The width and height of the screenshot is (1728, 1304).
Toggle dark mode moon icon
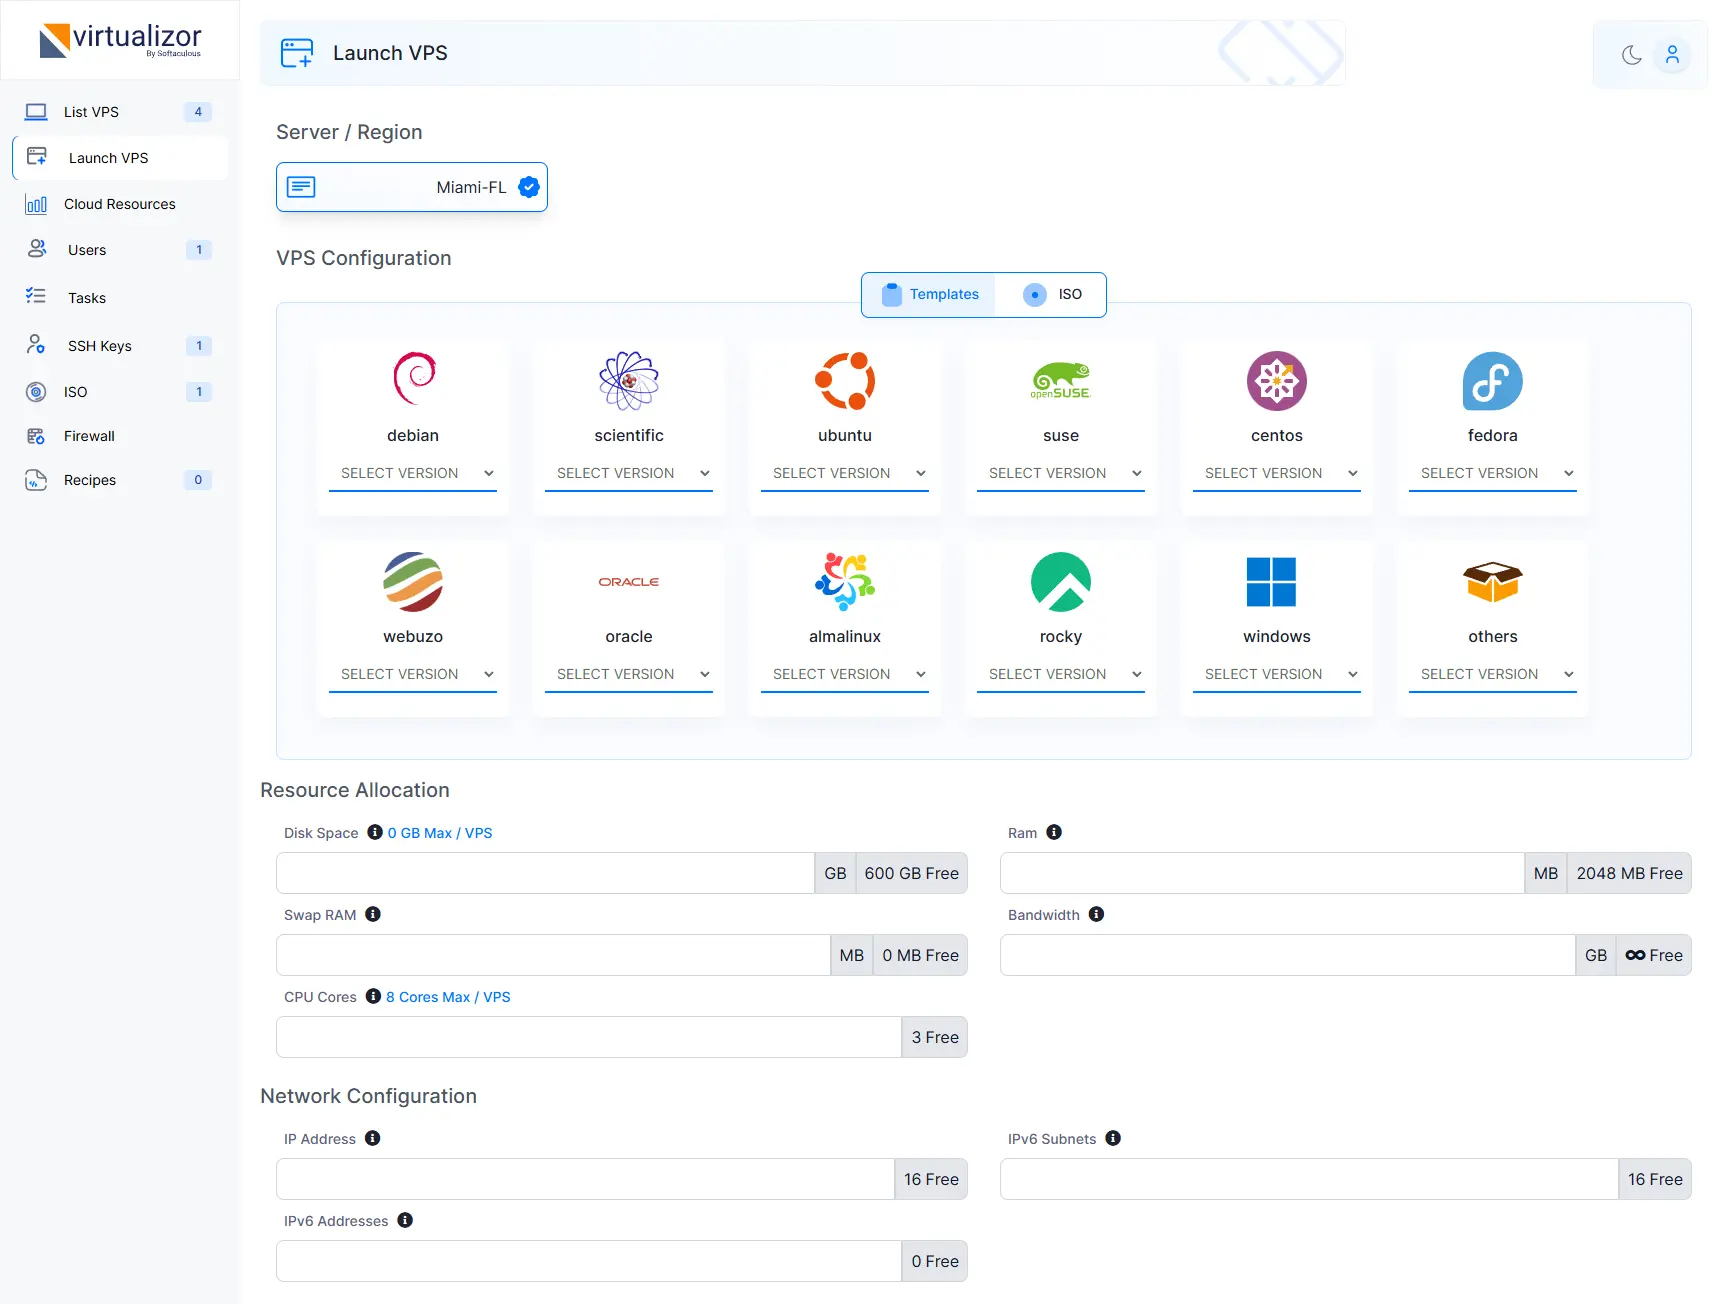point(1632,55)
